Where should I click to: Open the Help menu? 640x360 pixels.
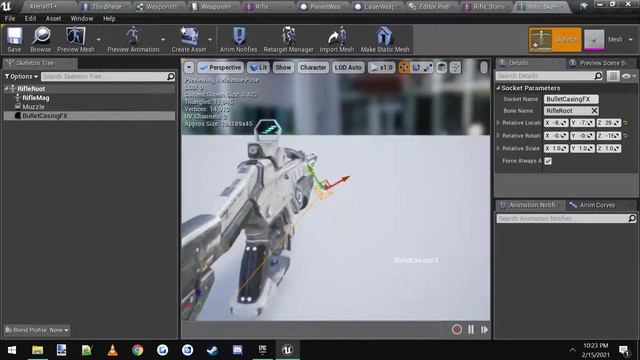tap(109, 18)
